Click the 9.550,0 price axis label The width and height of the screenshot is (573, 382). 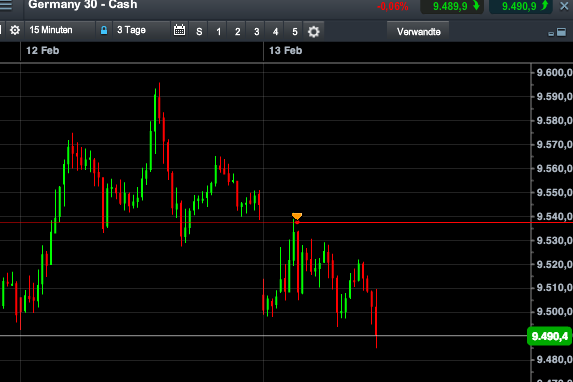click(554, 192)
